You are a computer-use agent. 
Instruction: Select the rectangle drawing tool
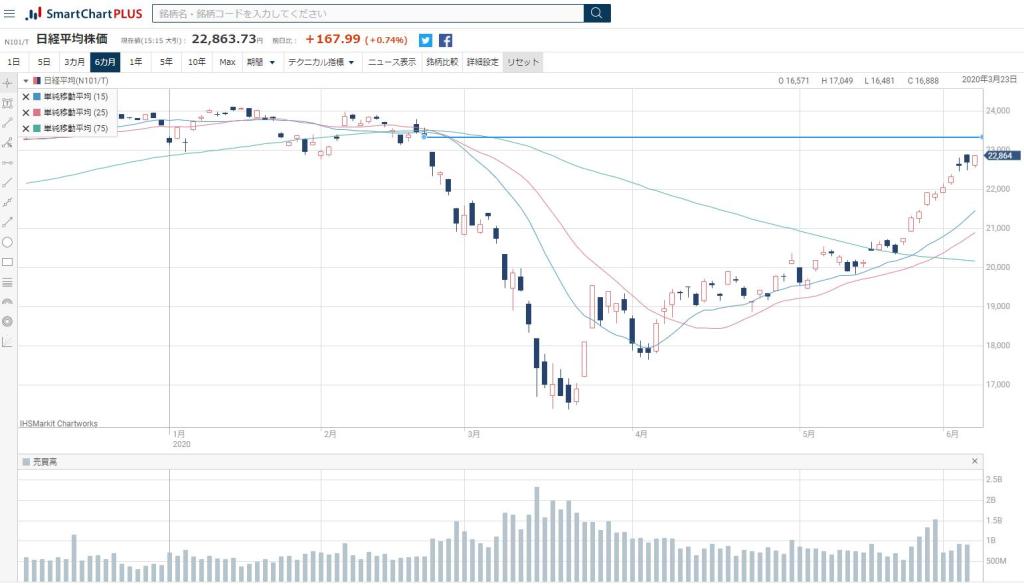7,262
